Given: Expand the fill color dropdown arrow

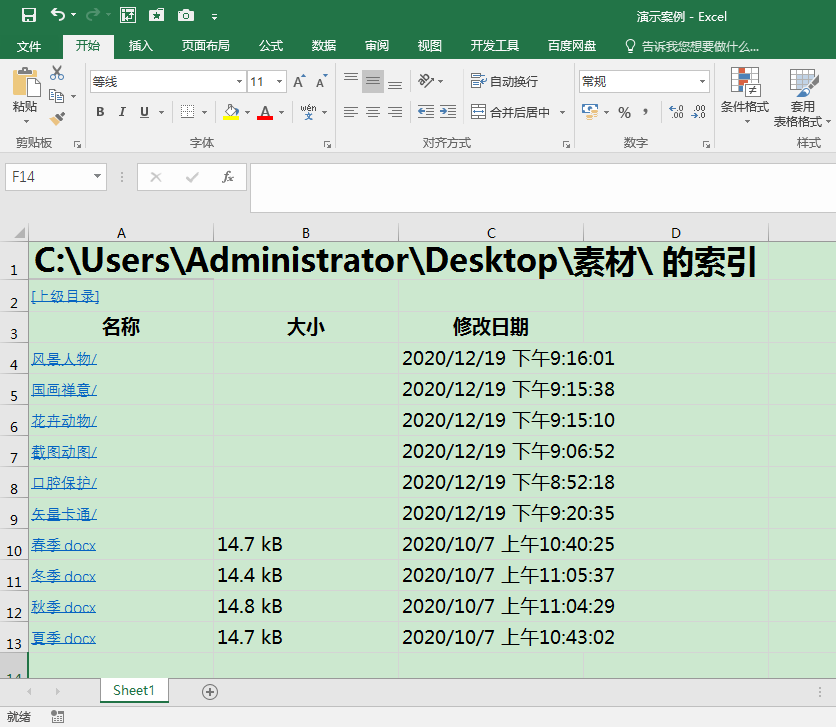Looking at the screenshot, I should pos(247,112).
